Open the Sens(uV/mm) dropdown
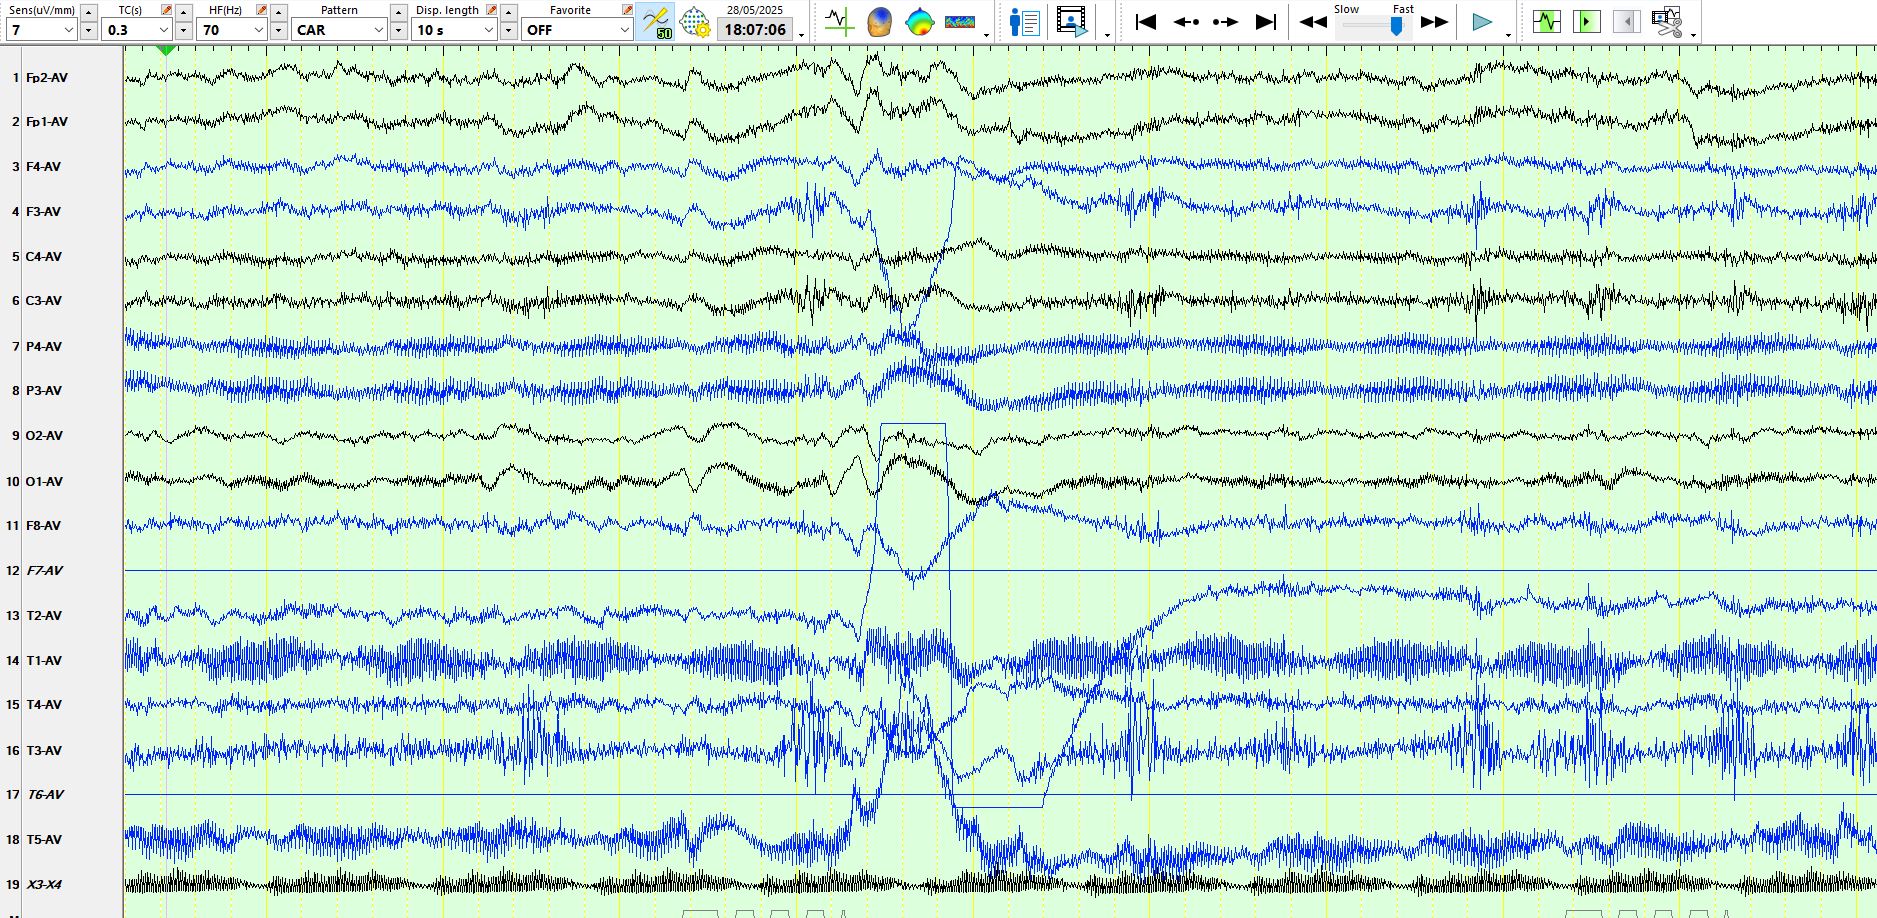1877x918 pixels. [68, 30]
